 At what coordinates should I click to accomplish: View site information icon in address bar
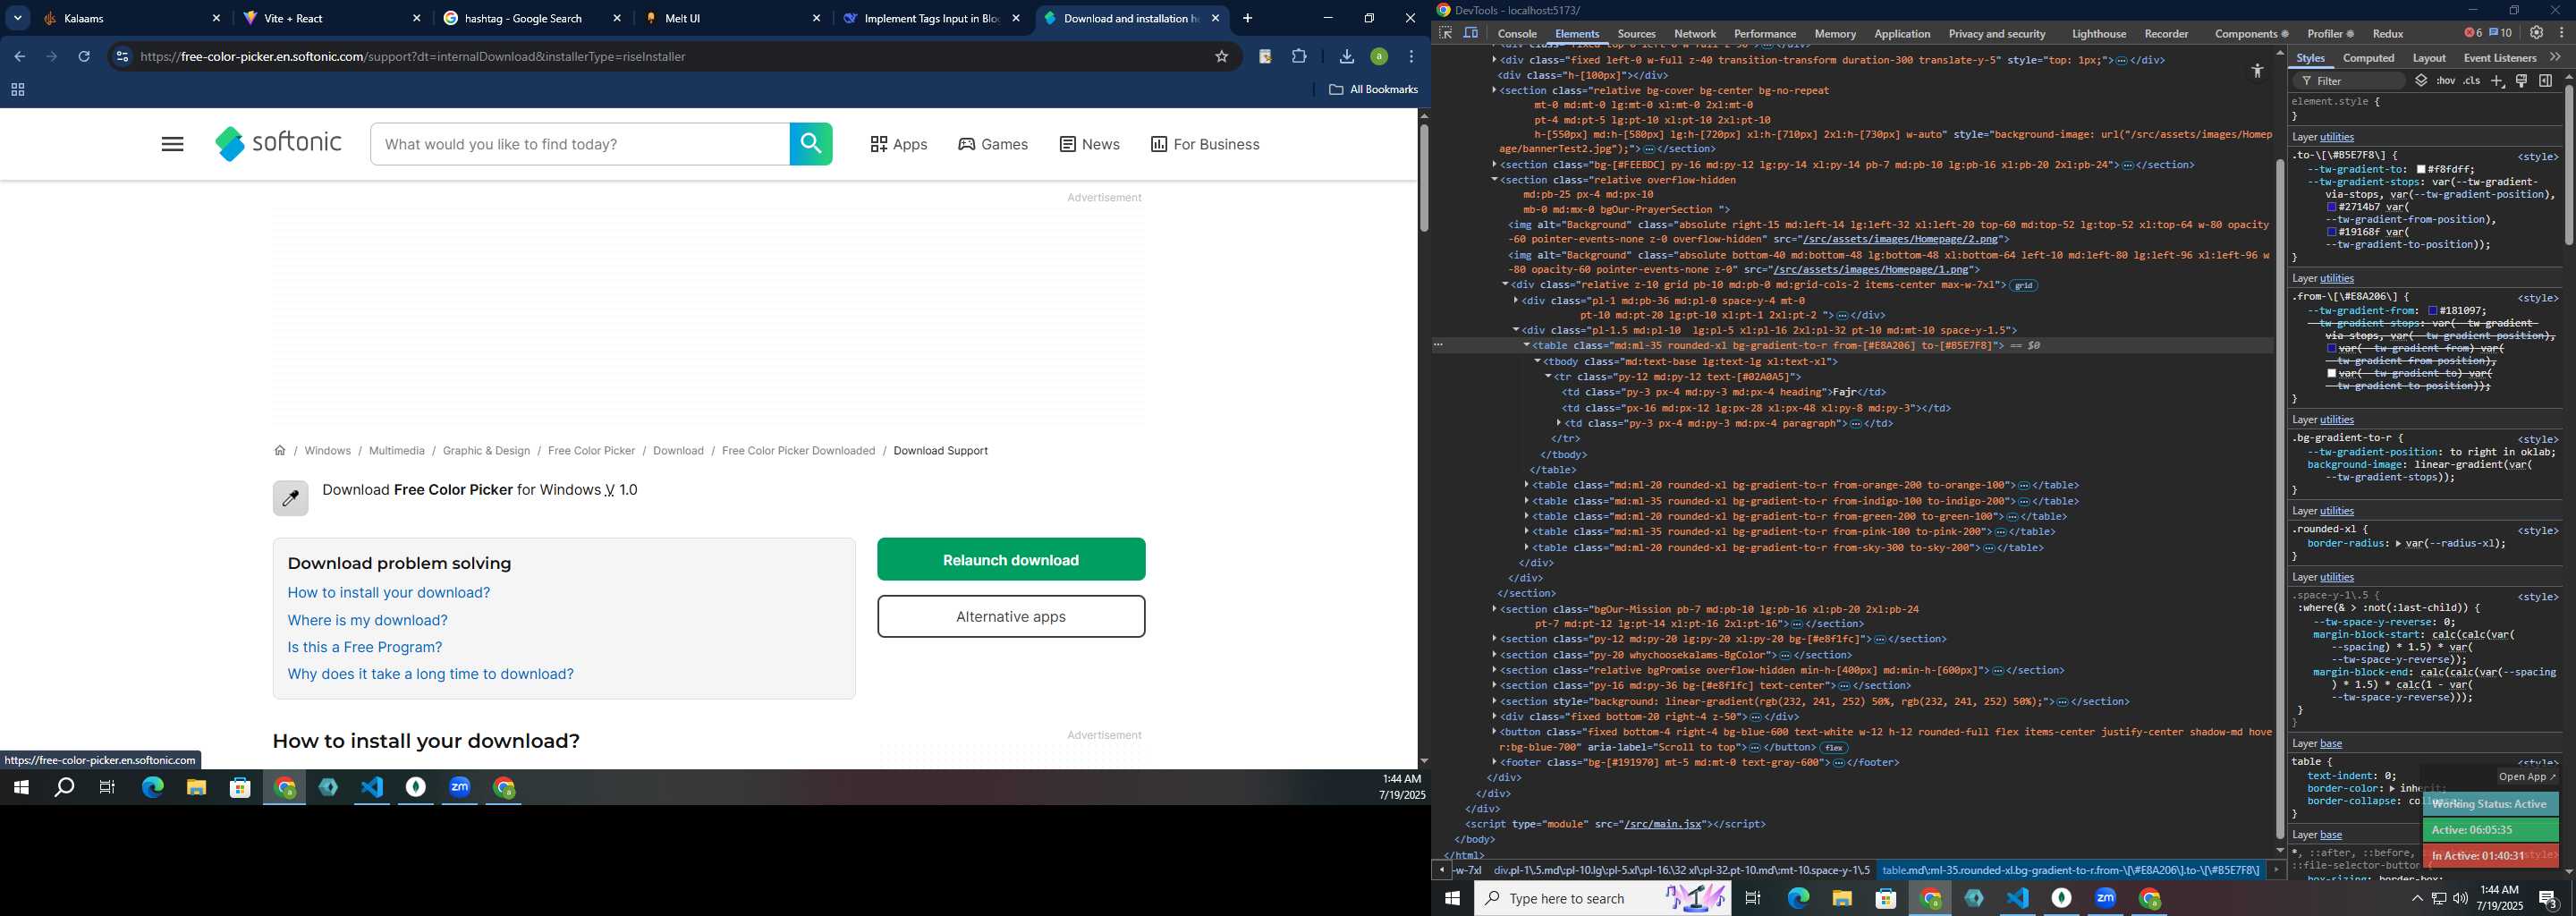122,57
